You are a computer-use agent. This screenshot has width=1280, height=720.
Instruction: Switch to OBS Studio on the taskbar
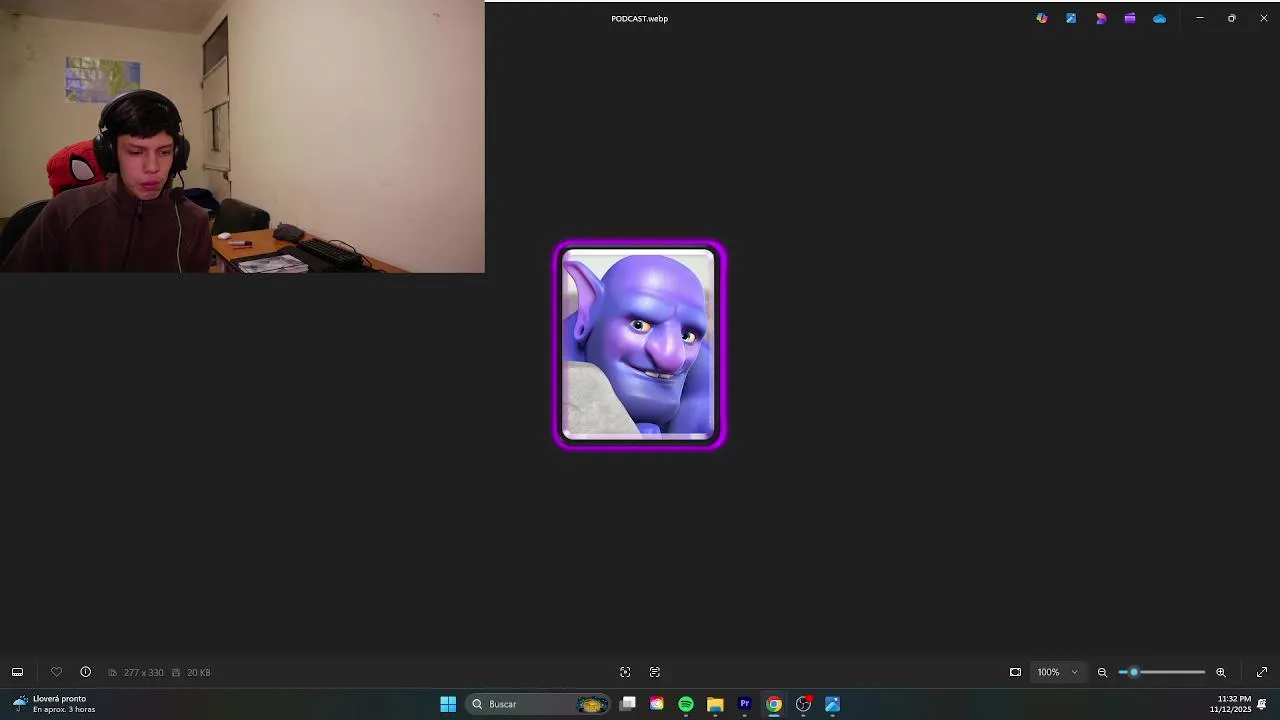point(803,704)
